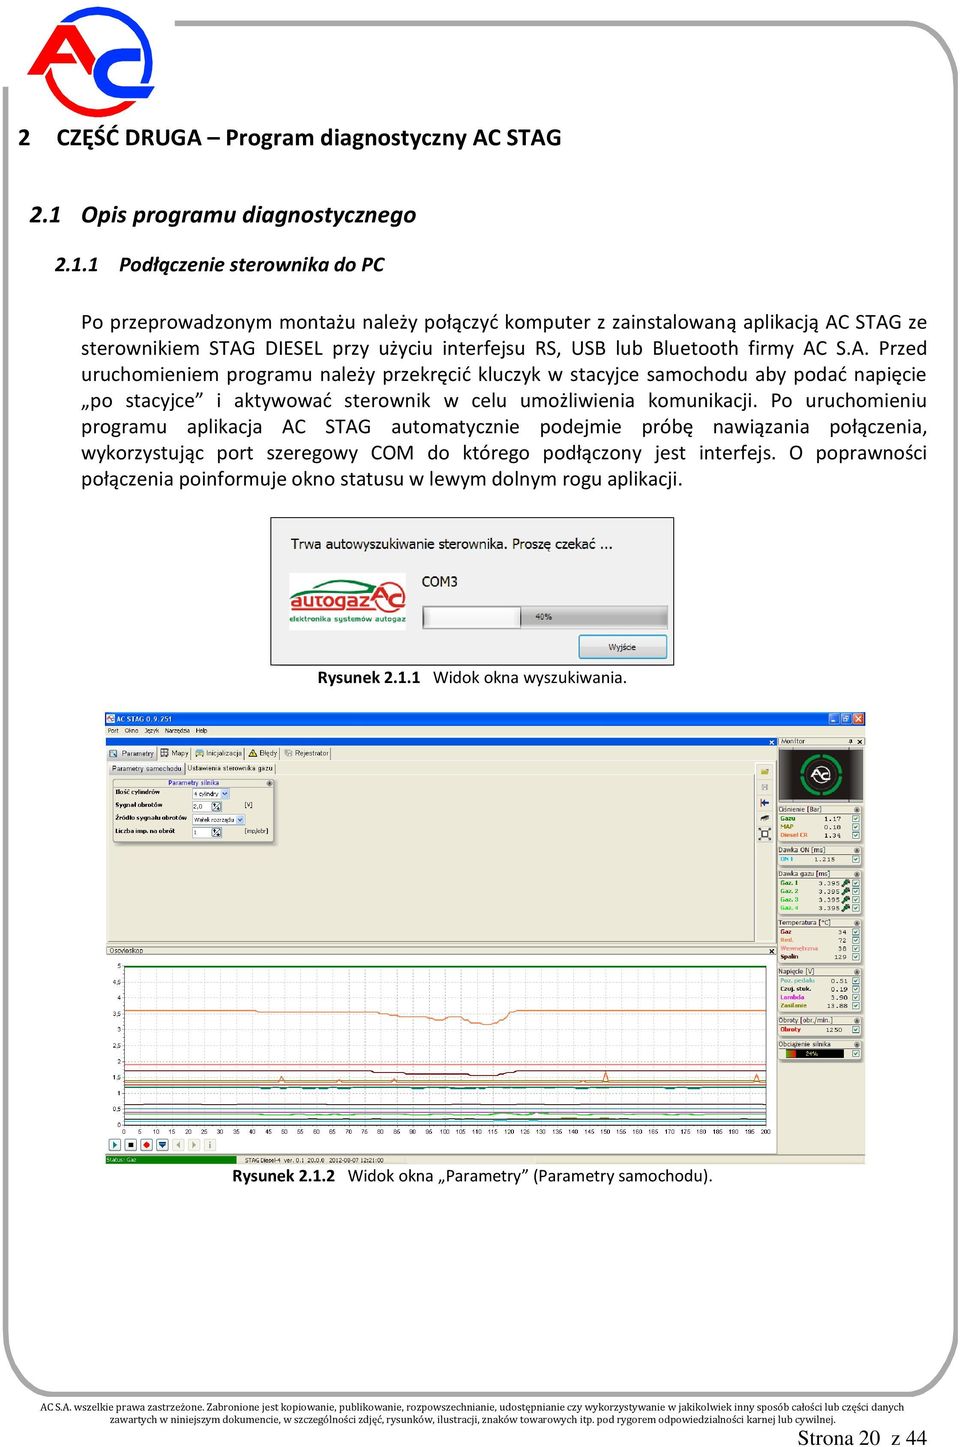Toggle the Lambda voltage checkbox
Image resolution: width=960 pixels, height=1447 pixels.
tap(856, 997)
